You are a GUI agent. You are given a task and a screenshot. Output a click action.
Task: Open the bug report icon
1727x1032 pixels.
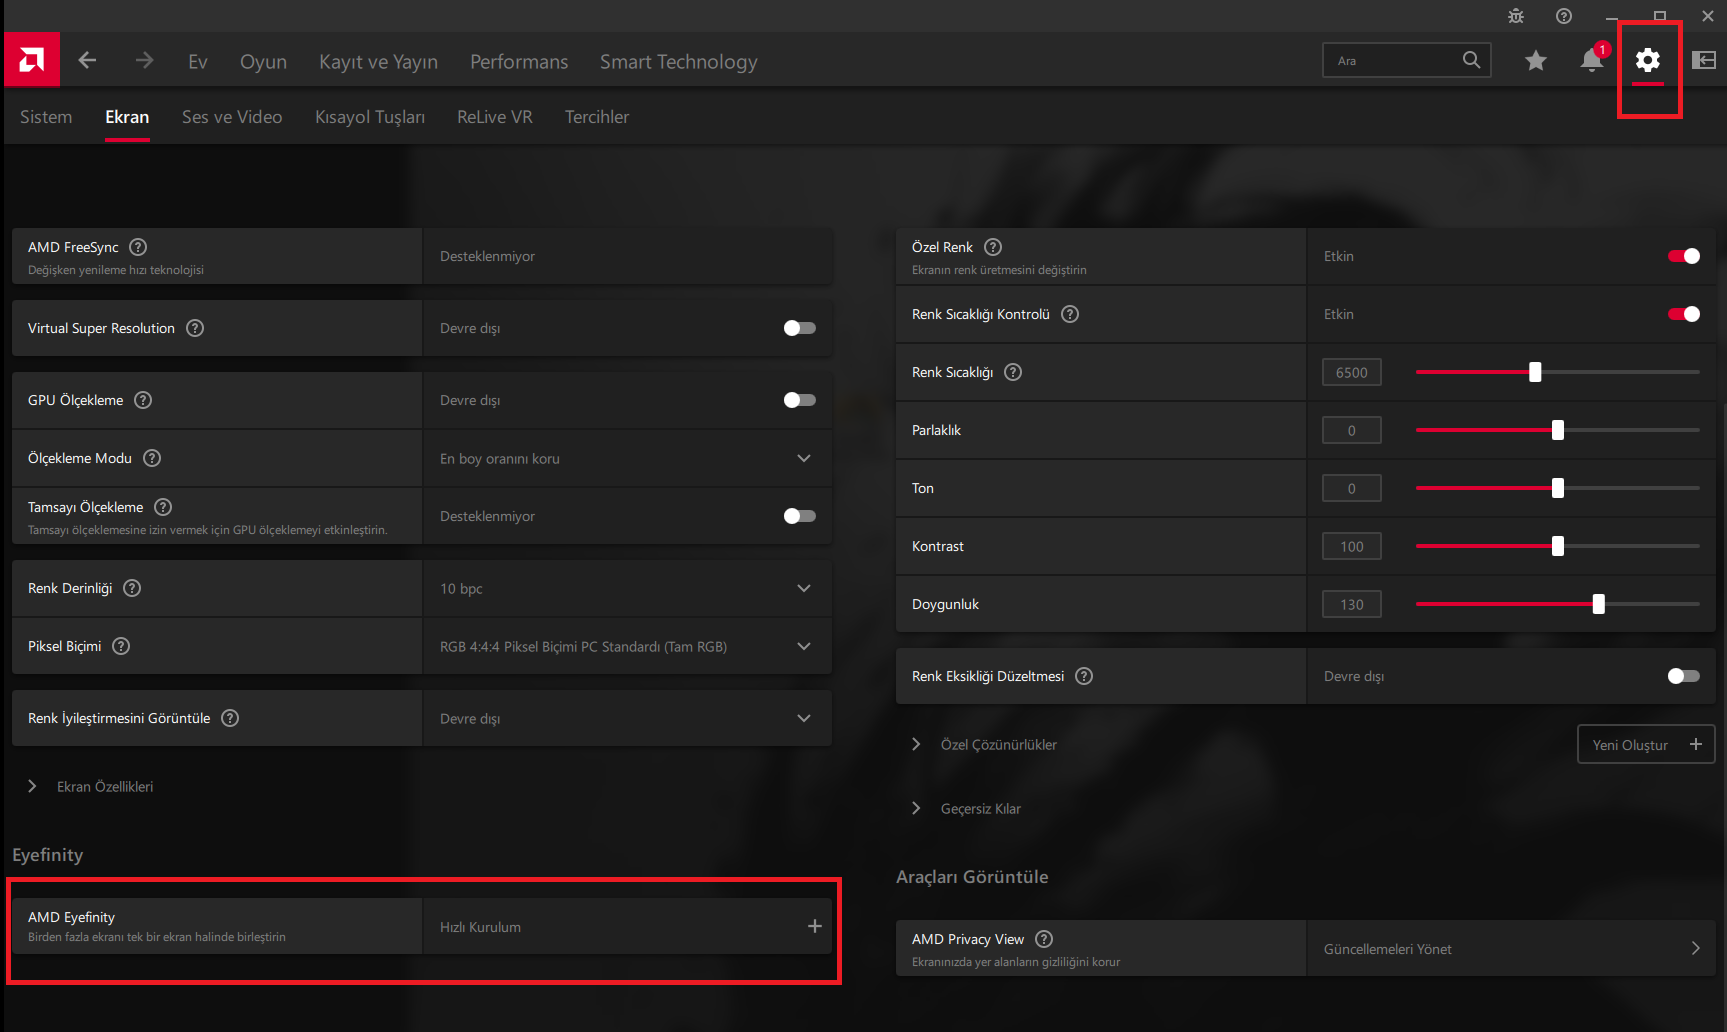pos(1516,16)
